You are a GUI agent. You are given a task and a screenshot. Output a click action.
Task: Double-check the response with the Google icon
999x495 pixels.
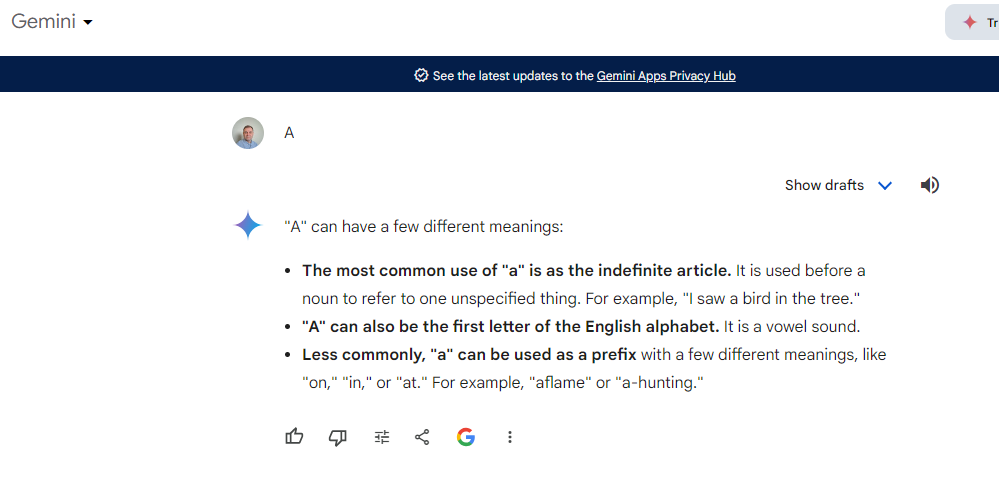pyautogui.click(x=466, y=436)
